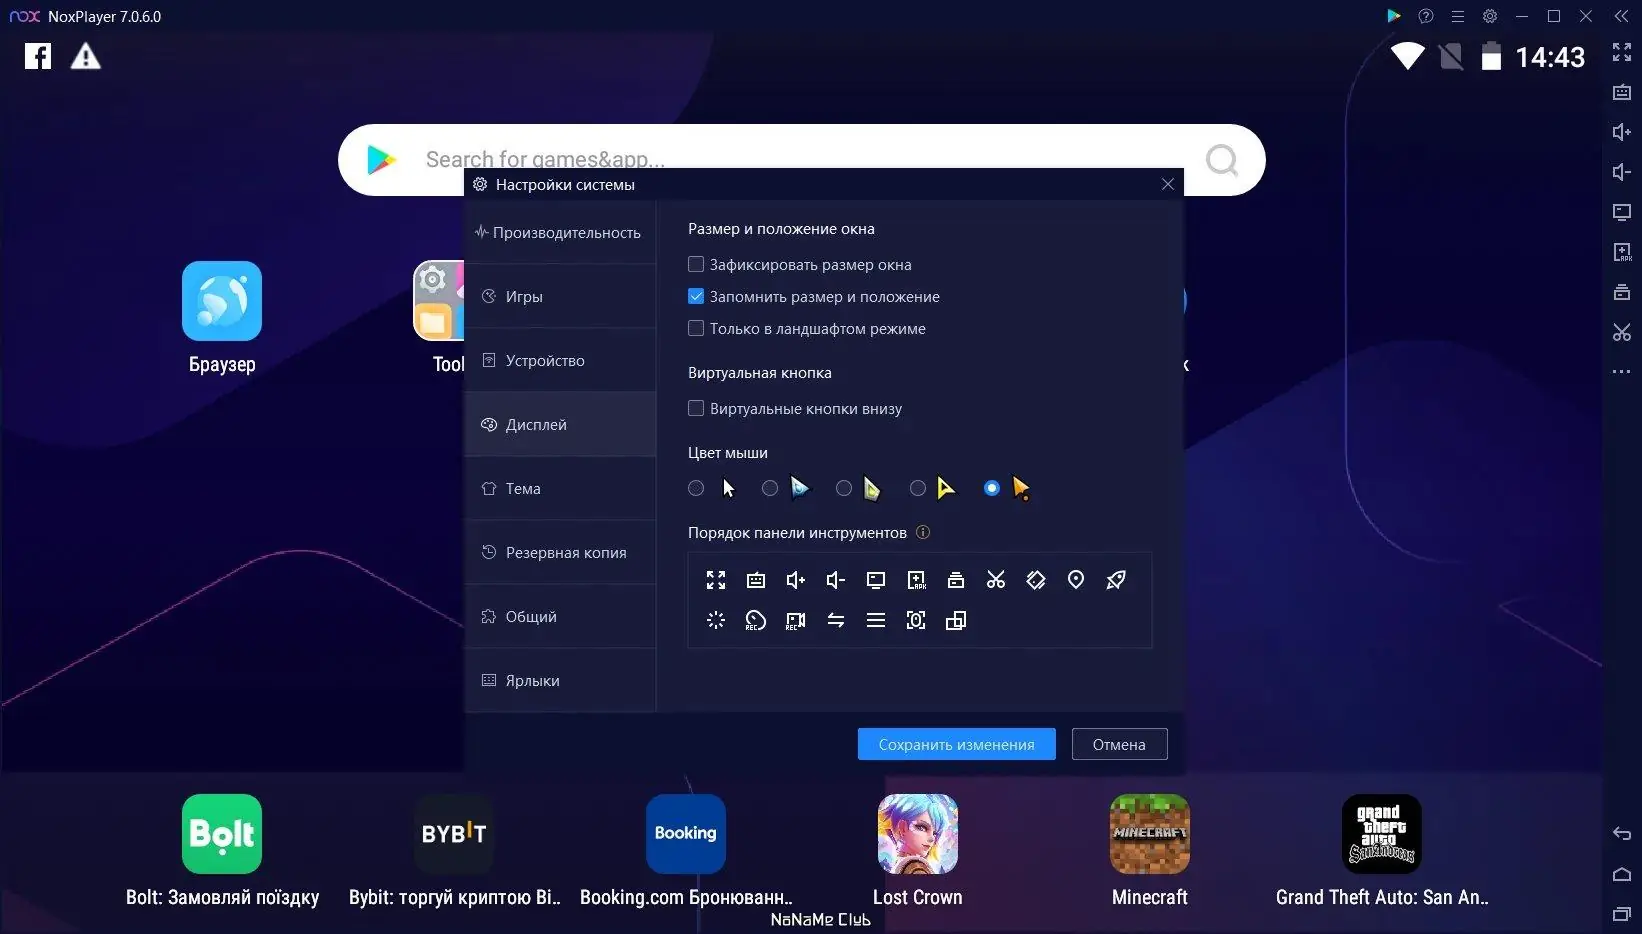This screenshot has width=1642, height=934.
Task: Switch to the Дисплей settings tab
Action: (x=560, y=424)
